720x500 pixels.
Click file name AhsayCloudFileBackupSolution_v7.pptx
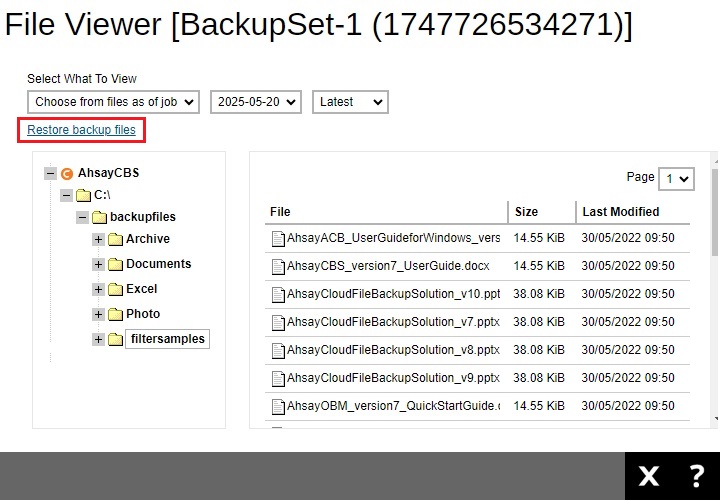pyautogui.click(x=394, y=322)
